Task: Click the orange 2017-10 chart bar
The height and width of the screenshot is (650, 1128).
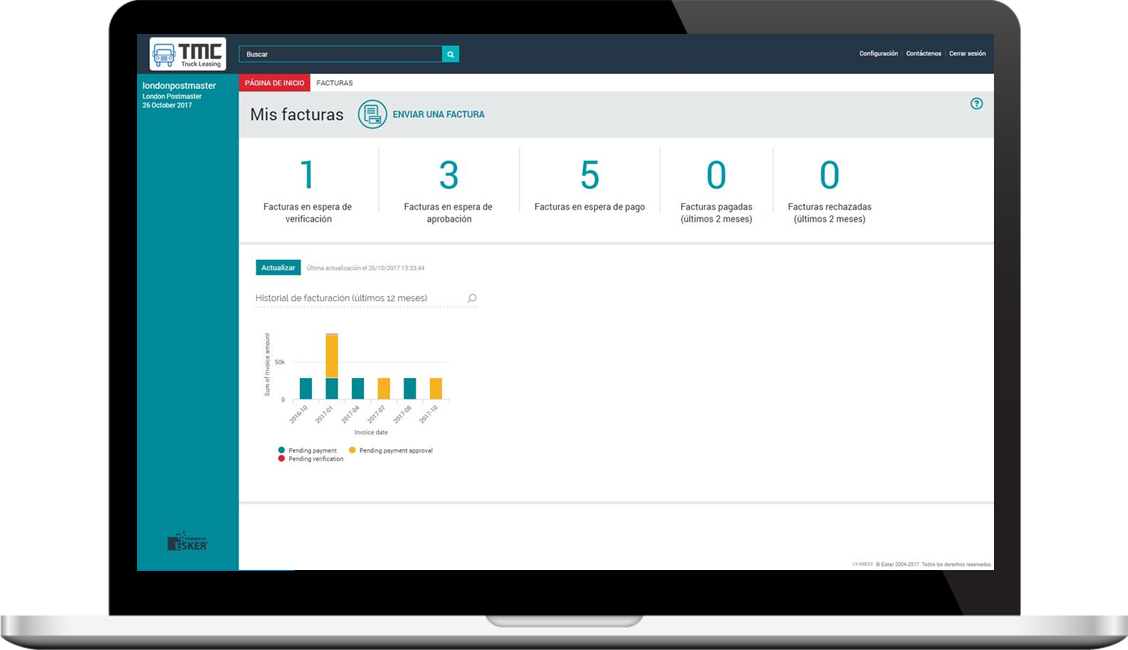Action: click(x=436, y=388)
